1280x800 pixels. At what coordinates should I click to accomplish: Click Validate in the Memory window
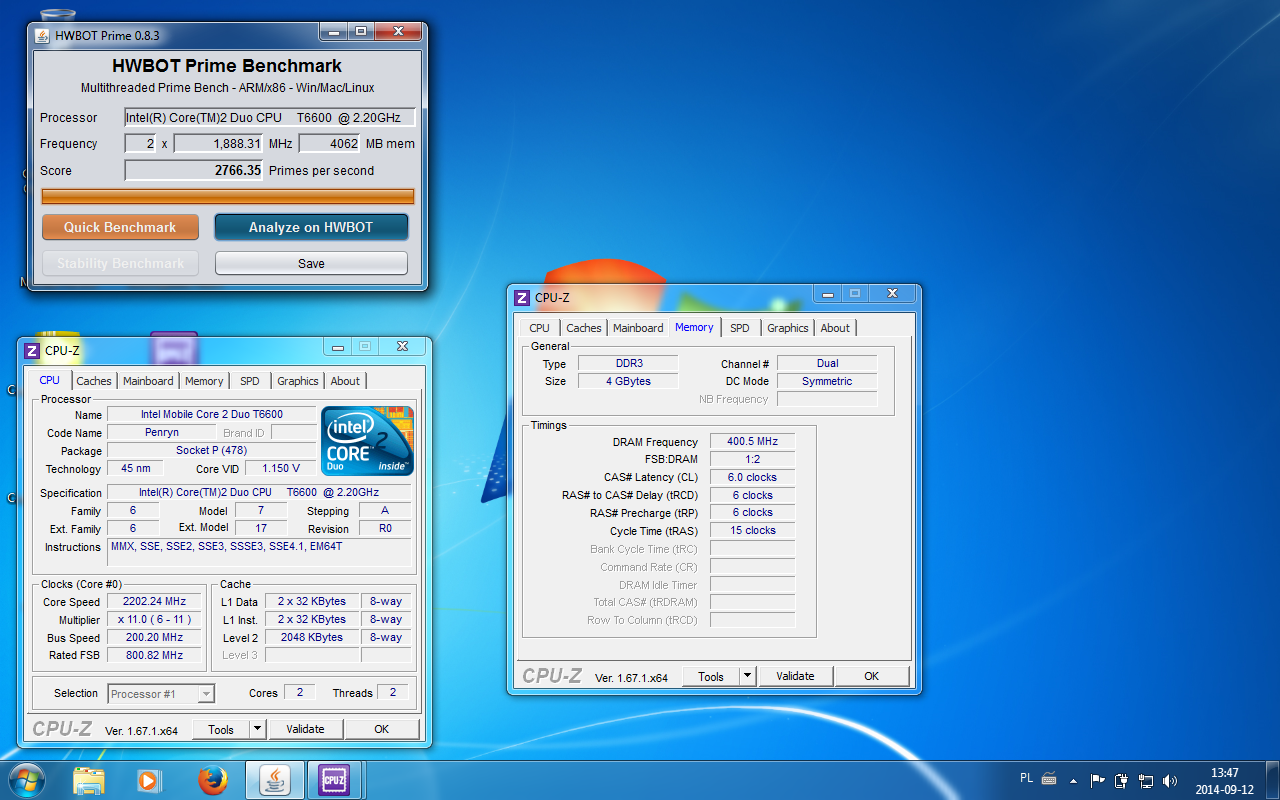[x=795, y=676]
